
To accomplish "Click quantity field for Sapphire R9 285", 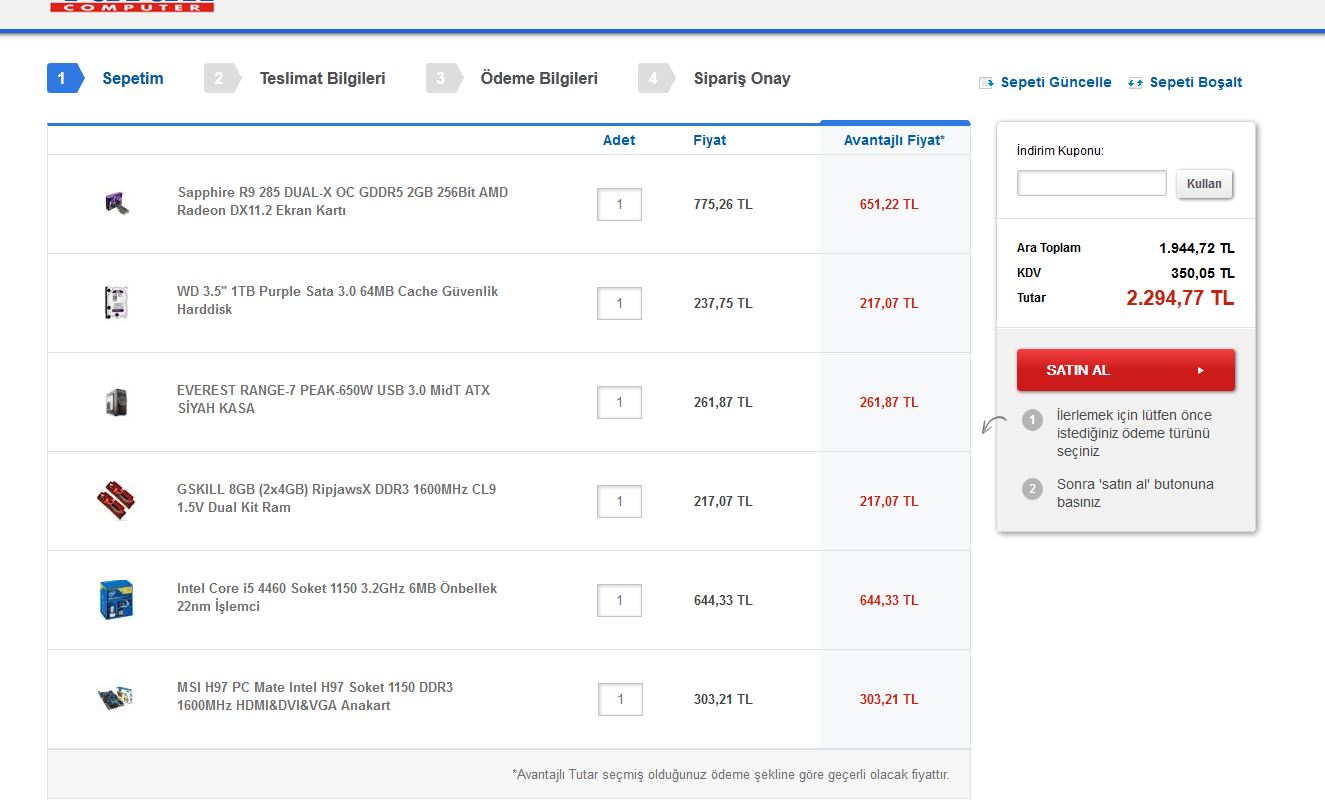I will point(619,204).
